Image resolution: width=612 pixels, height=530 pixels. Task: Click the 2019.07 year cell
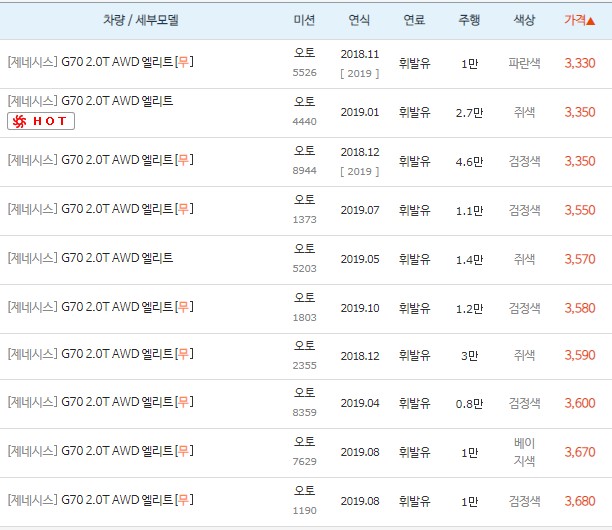[x=359, y=210]
